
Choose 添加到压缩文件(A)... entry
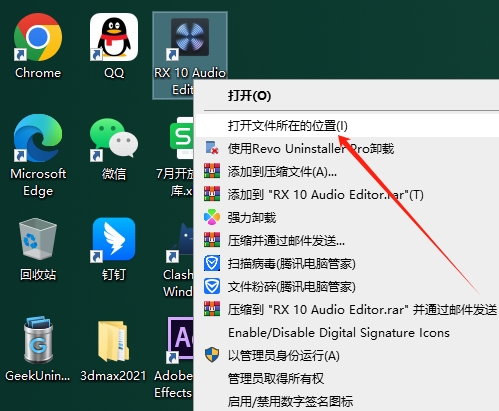tap(346, 172)
